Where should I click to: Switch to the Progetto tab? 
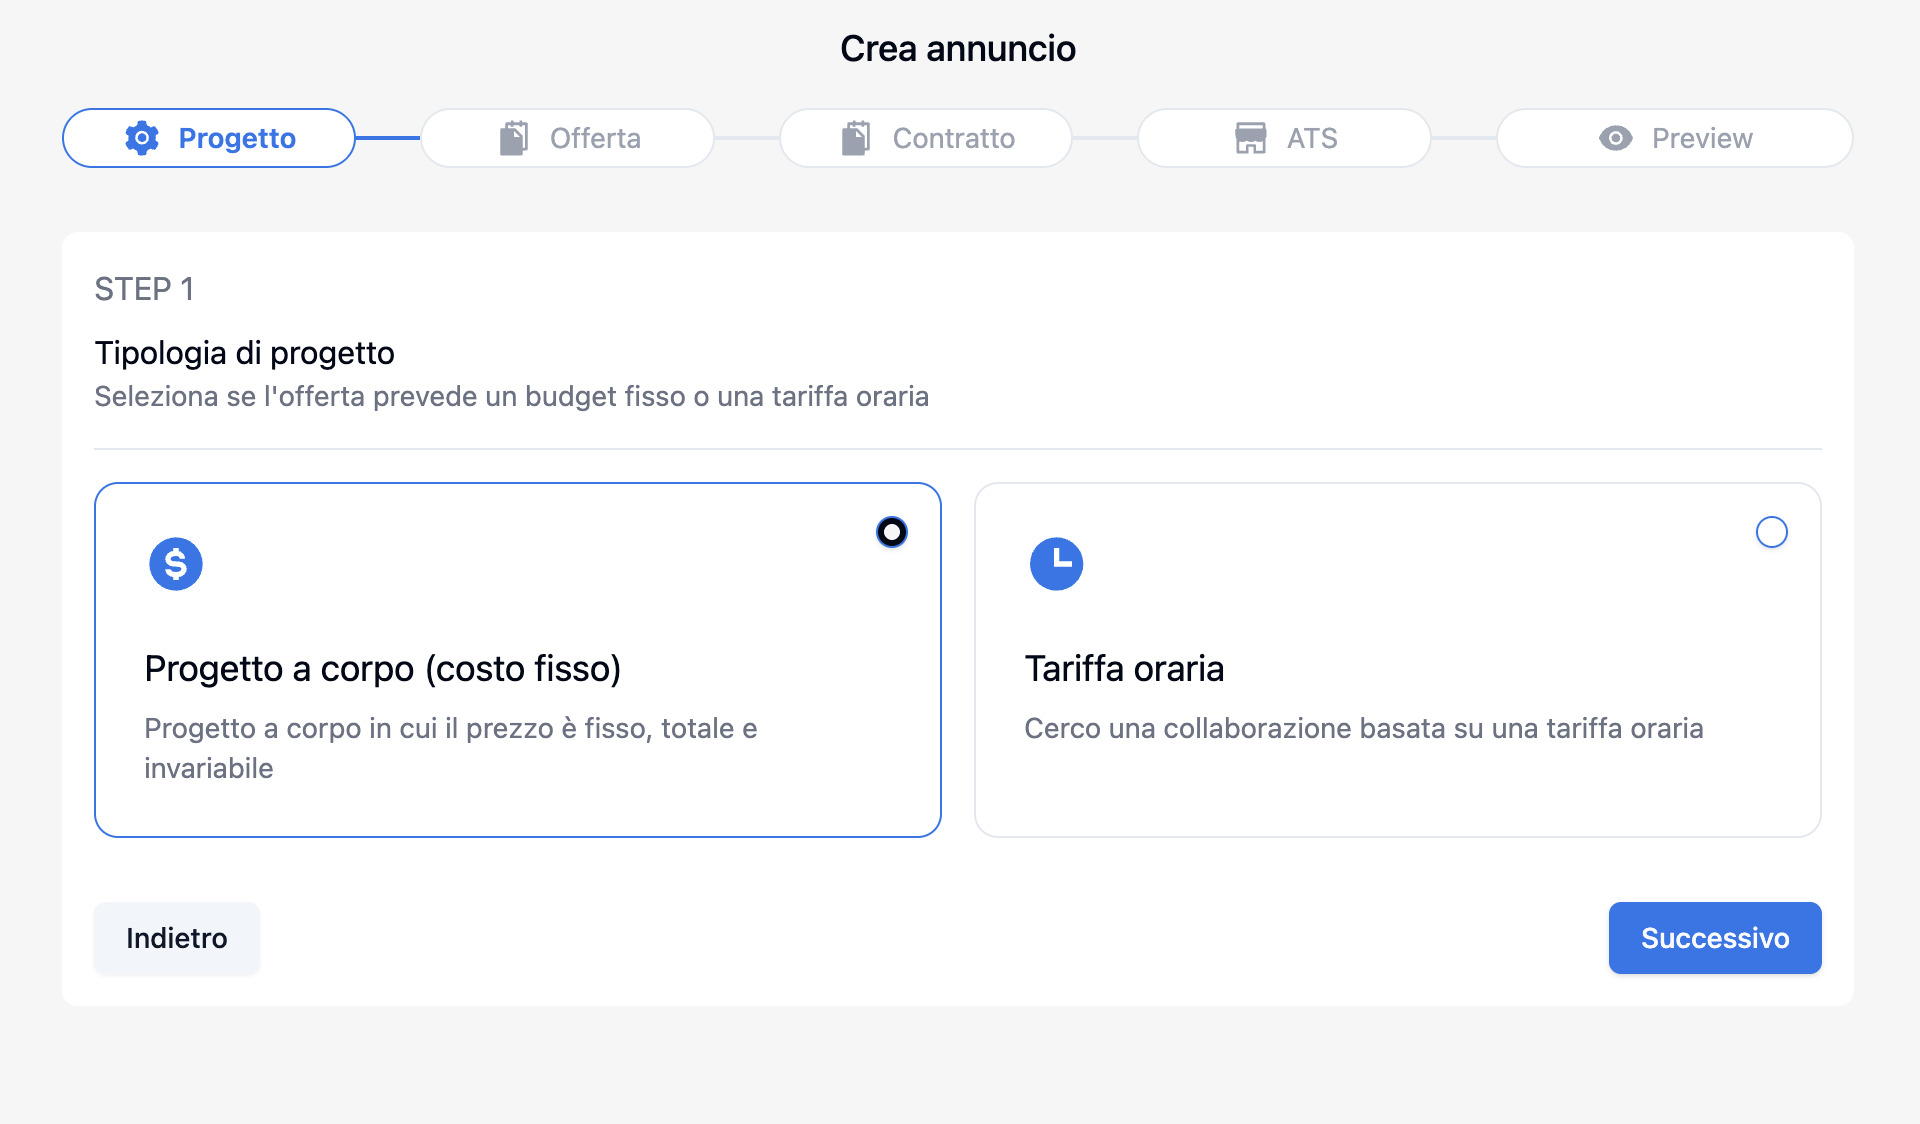tap(208, 138)
